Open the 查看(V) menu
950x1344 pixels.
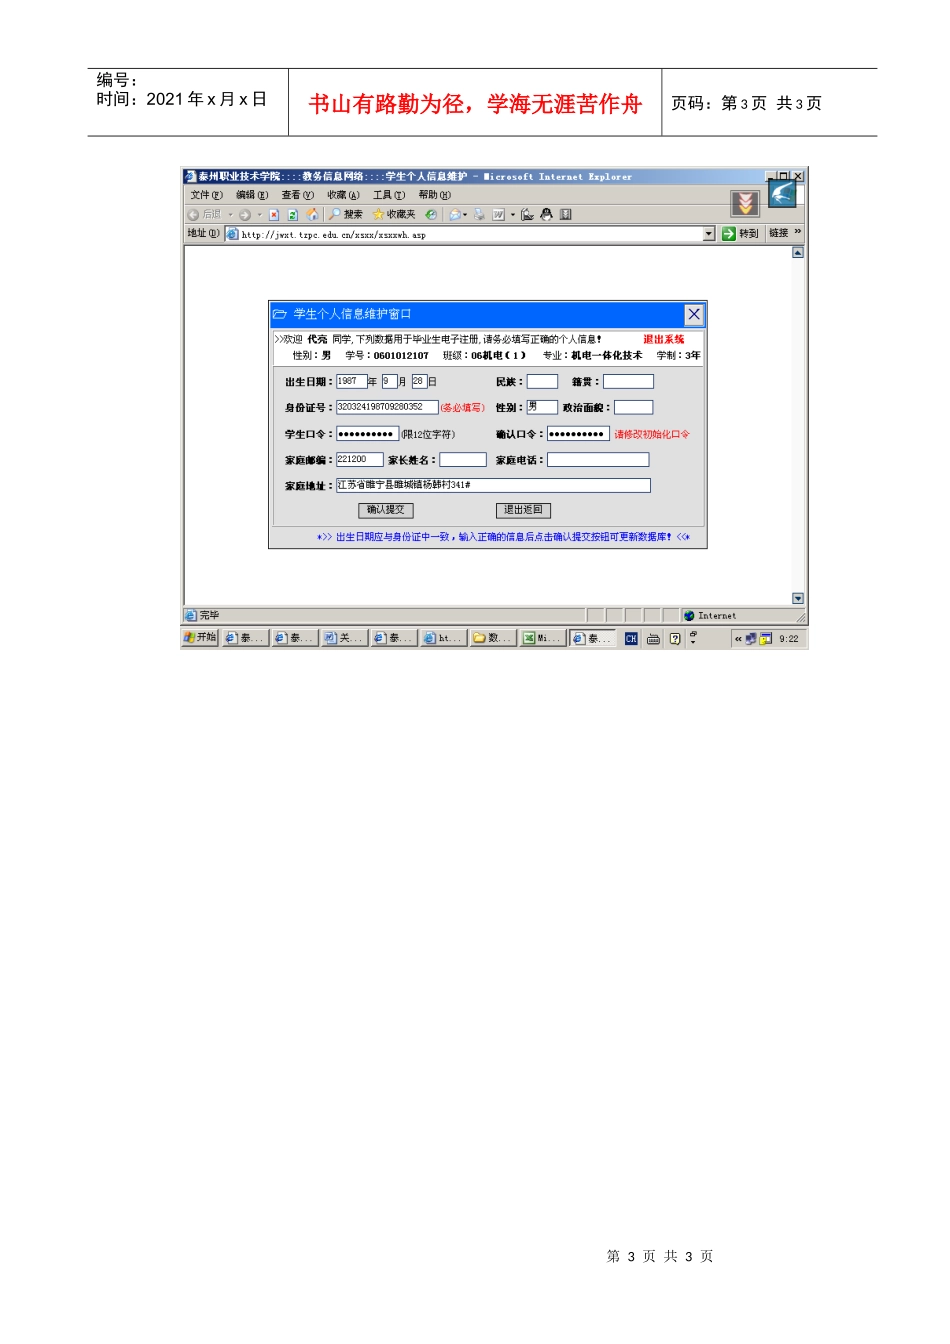(297, 195)
